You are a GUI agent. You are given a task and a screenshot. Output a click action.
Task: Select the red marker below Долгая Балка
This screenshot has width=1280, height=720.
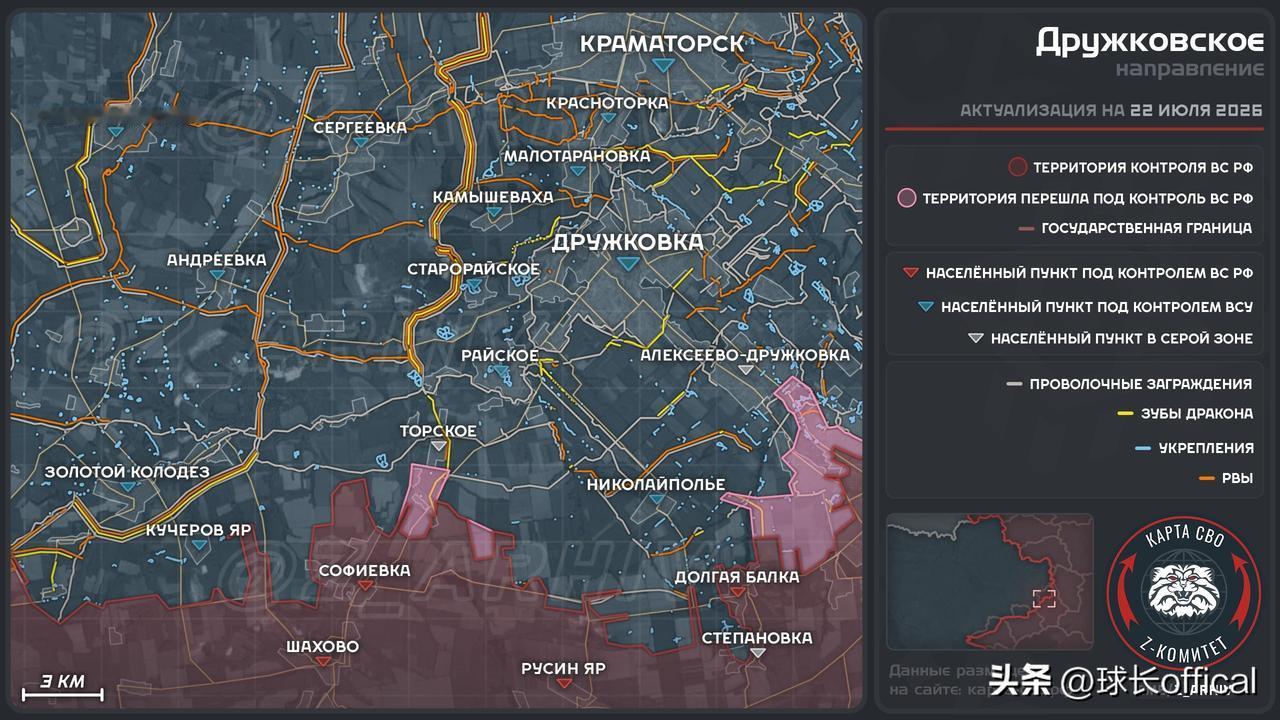[x=737, y=592]
